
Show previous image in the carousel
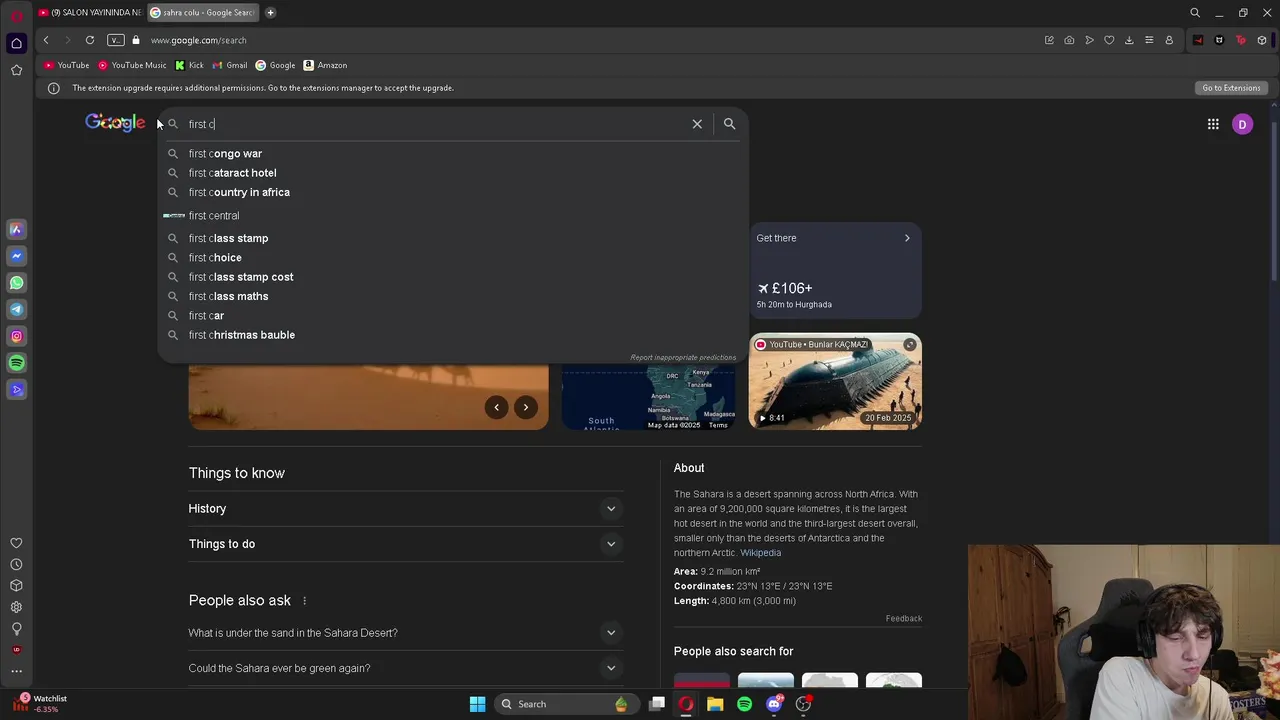pos(496,407)
